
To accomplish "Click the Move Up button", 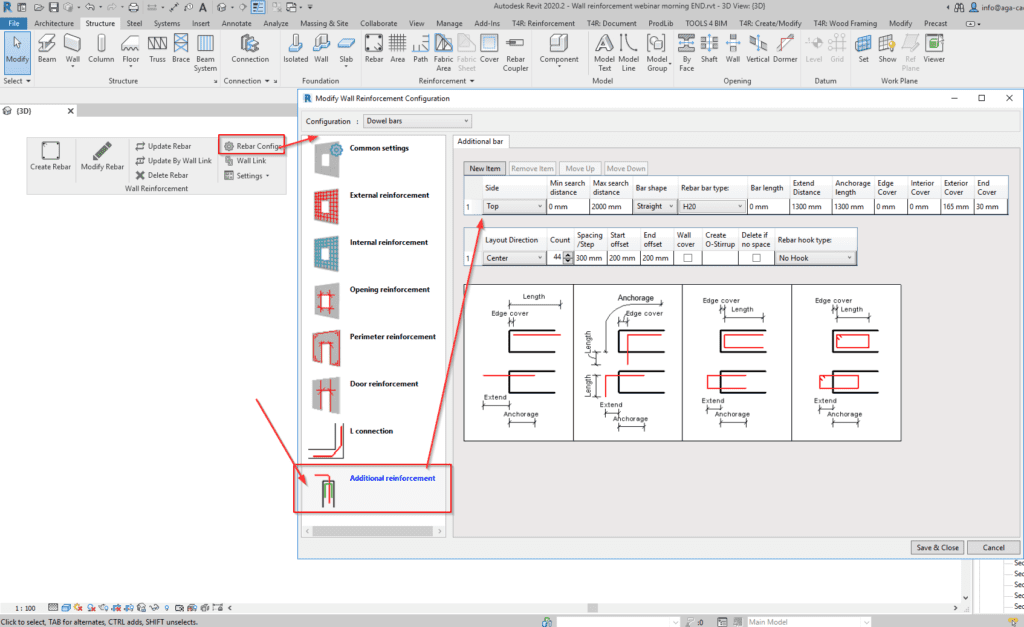I will 580,169.
